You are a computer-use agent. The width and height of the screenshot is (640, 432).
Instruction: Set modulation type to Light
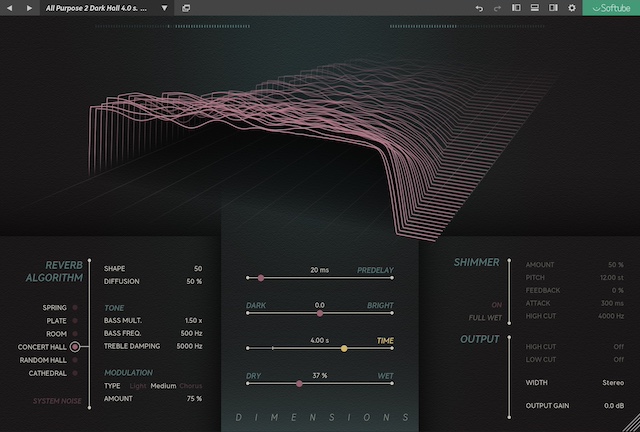tap(138, 384)
